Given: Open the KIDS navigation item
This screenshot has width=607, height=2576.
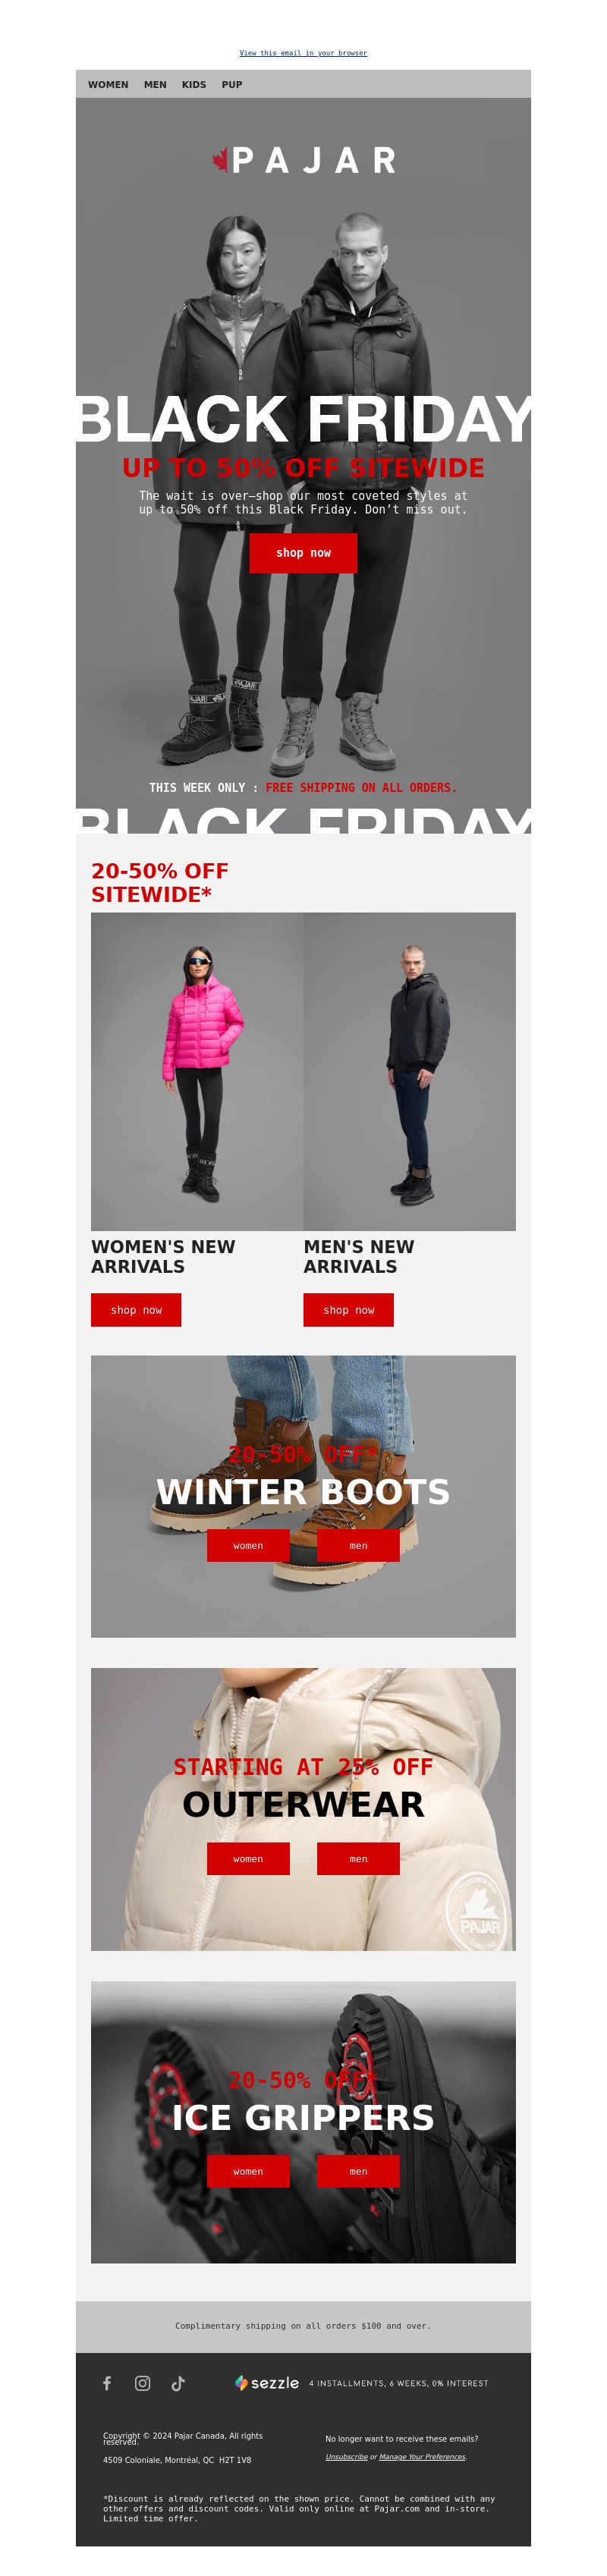Looking at the screenshot, I should click(x=194, y=85).
